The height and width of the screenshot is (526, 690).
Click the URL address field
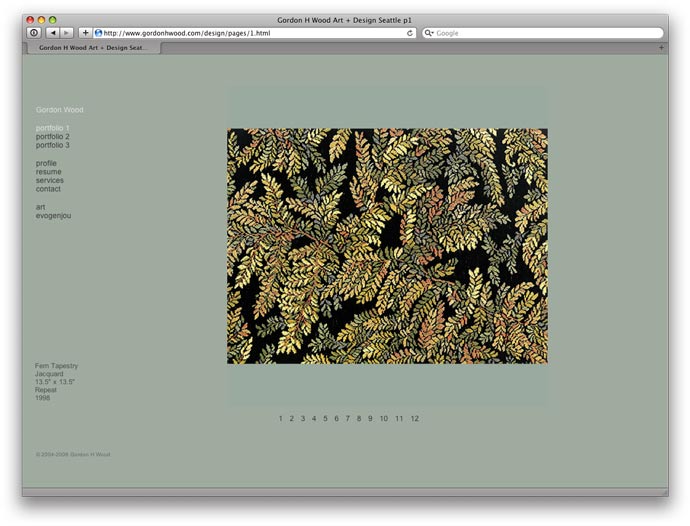(x=250, y=33)
